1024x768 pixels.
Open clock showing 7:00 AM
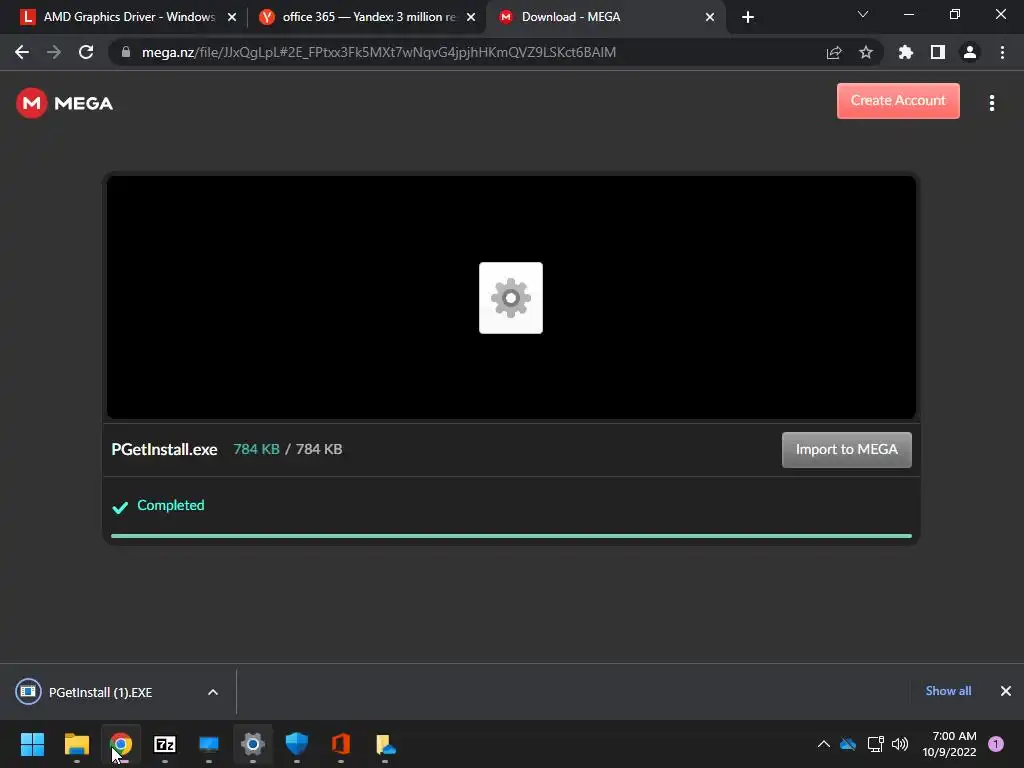[x=949, y=744]
